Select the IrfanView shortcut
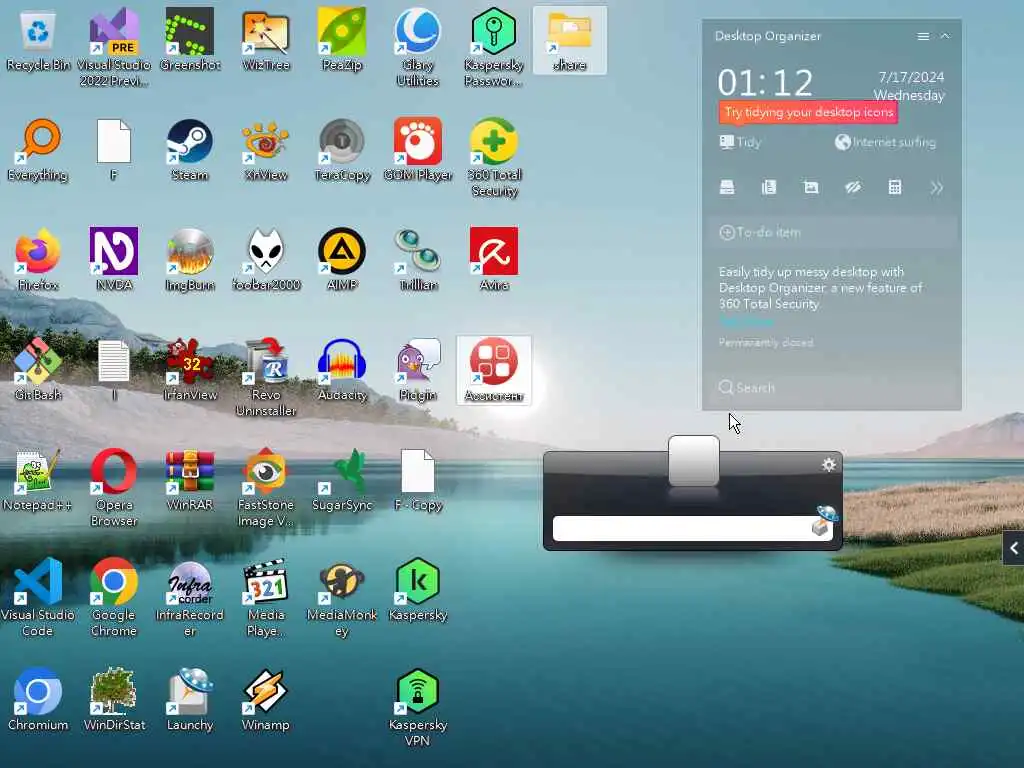Image resolution: width=1024 pixels, height=768 pixels. 189,370
